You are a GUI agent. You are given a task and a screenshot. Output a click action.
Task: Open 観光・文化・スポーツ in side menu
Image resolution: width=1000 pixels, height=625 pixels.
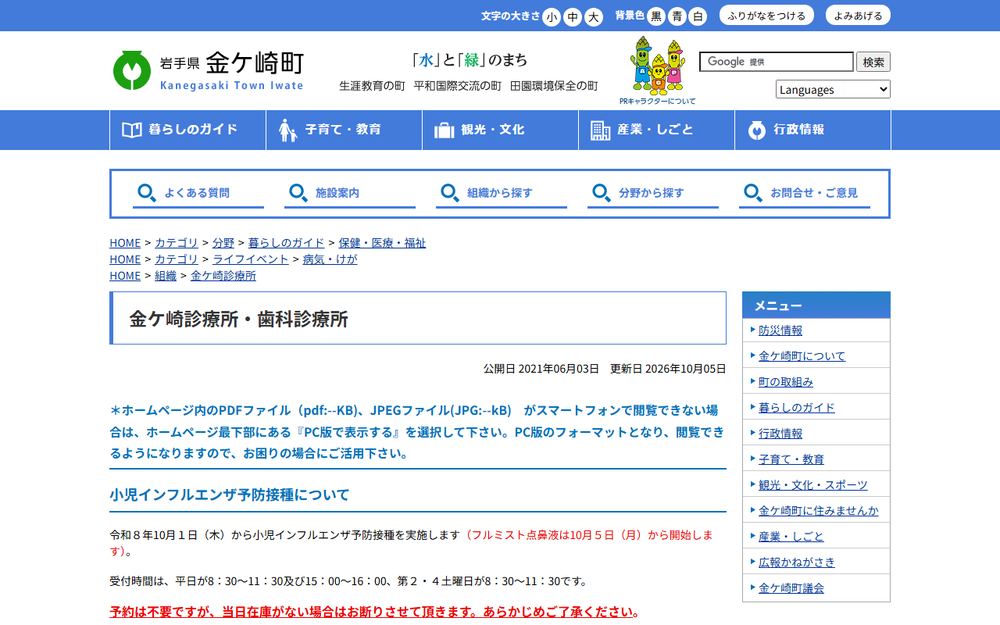813,485
